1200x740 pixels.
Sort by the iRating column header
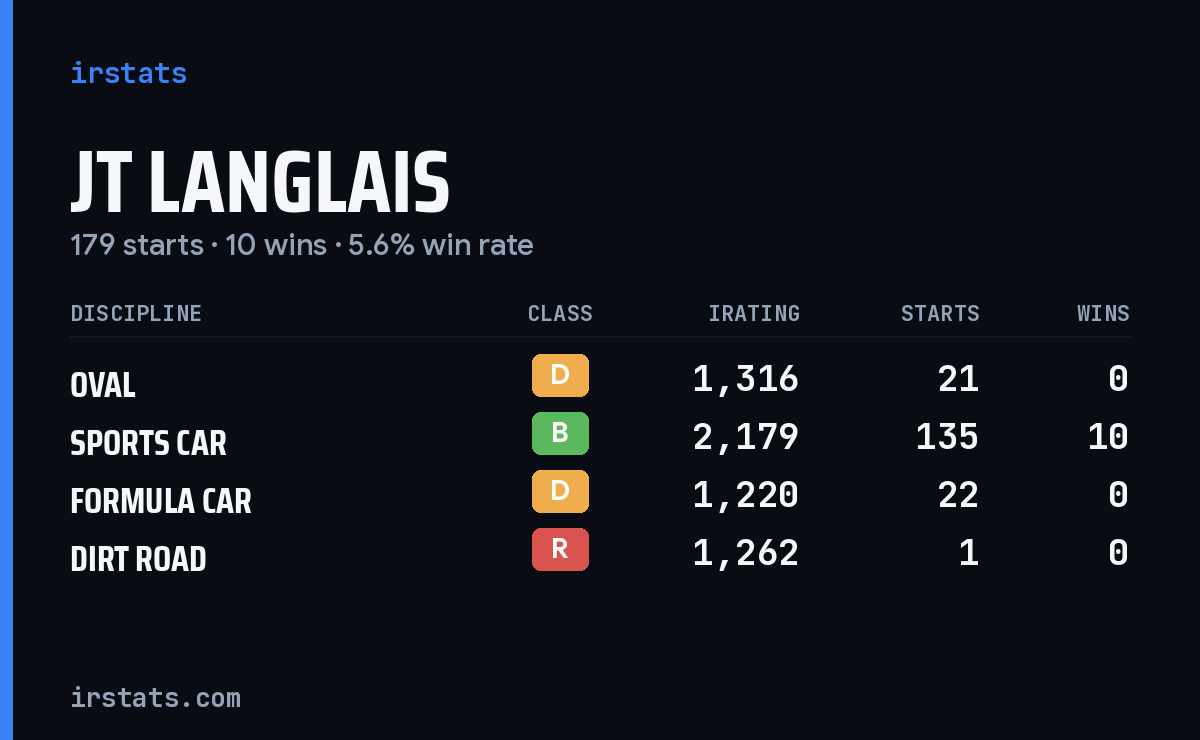754,314
